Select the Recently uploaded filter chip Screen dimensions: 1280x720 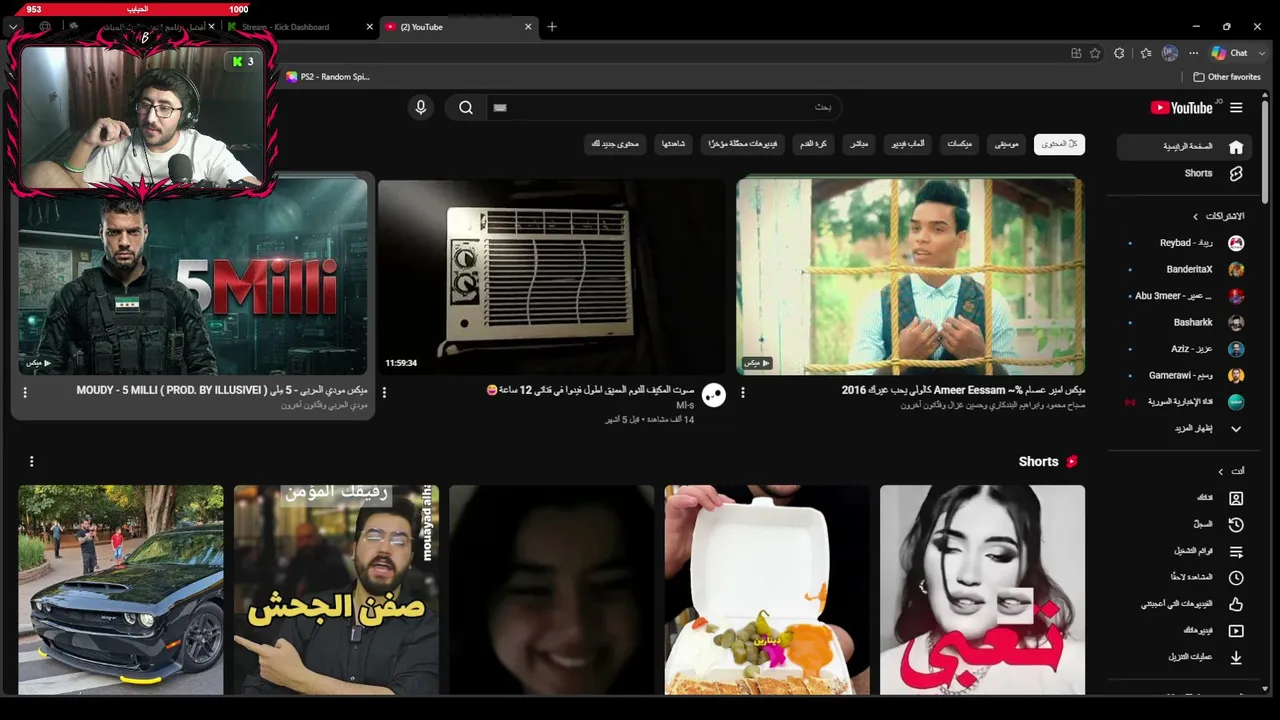743,144
